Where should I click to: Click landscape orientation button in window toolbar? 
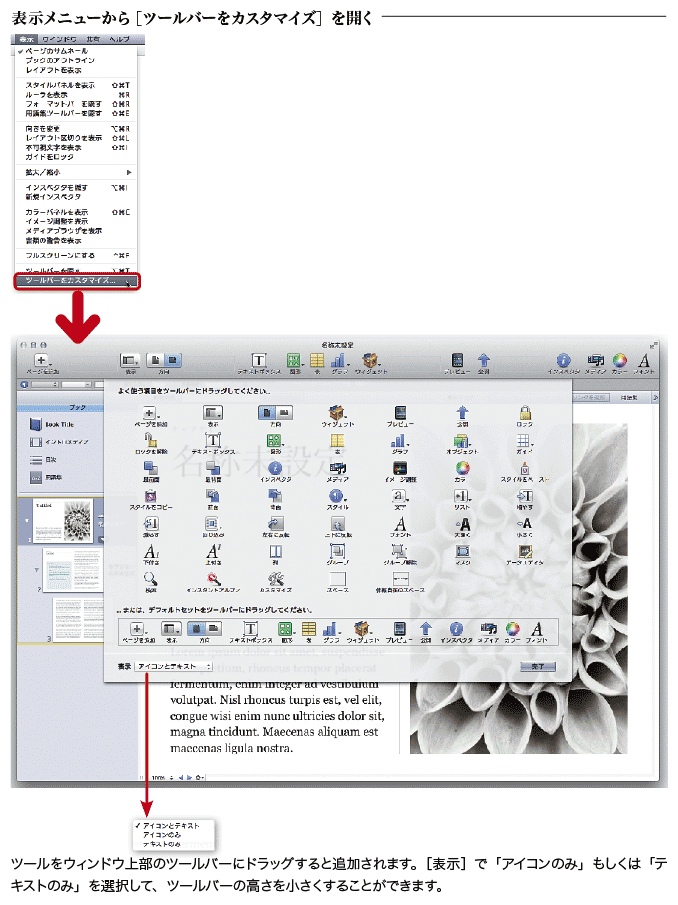coord(173,361)
